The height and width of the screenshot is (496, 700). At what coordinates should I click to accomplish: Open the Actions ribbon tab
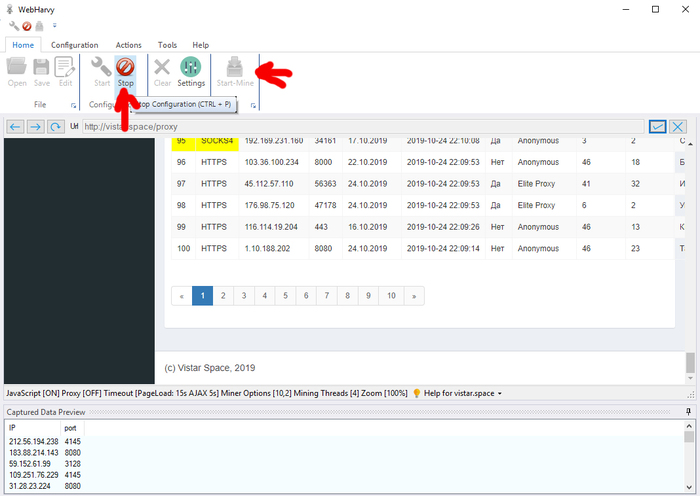(128, 45)
